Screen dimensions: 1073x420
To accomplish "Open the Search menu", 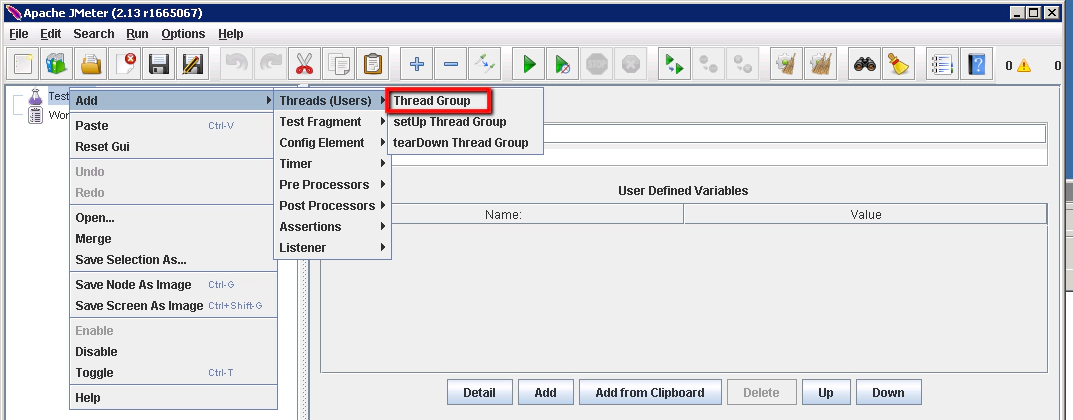I will click(x=94, y=34).
